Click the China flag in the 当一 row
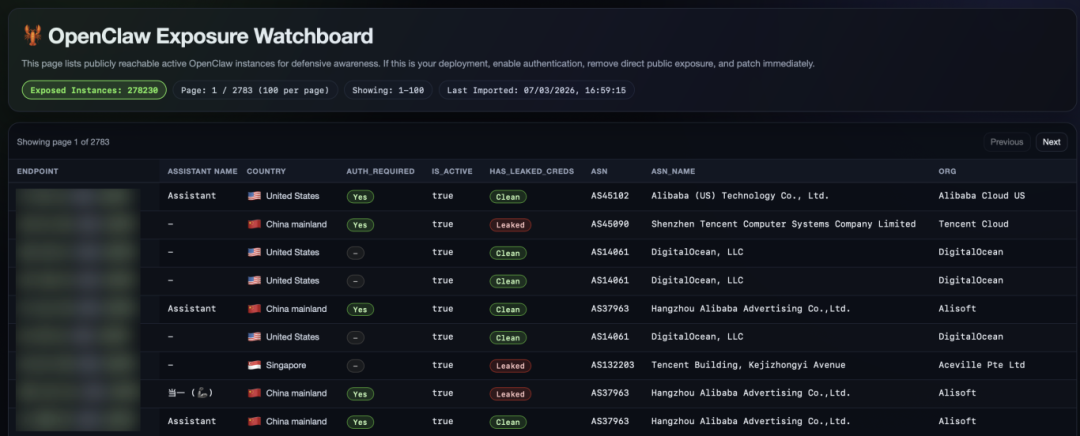The height and width of the screenshot is (436, 1080). pos(254,393)
